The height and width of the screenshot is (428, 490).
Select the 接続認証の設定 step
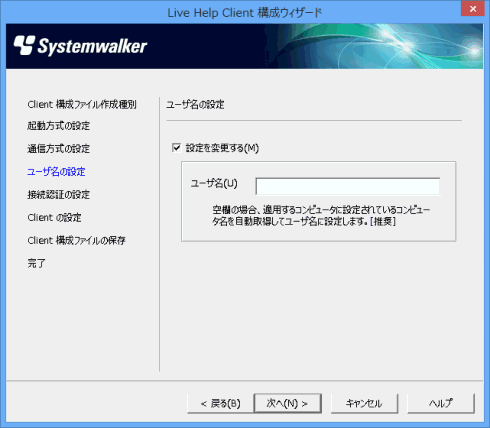(x=59, y=194)
